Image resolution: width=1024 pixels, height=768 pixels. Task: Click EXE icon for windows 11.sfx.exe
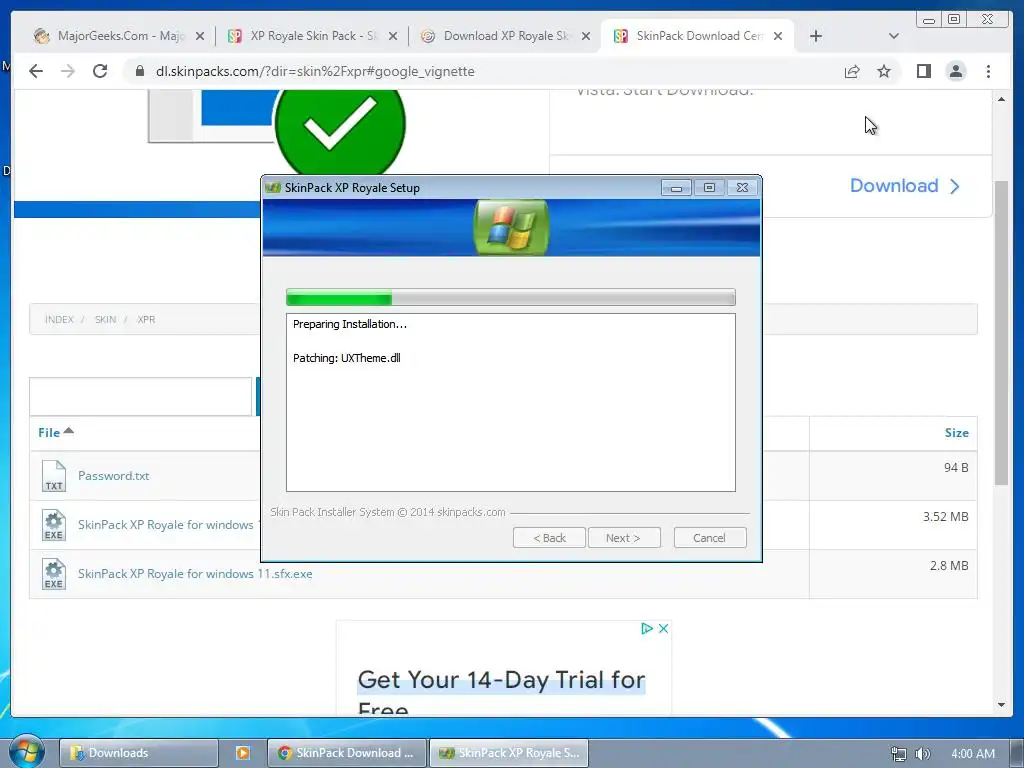tap(54, 574)
